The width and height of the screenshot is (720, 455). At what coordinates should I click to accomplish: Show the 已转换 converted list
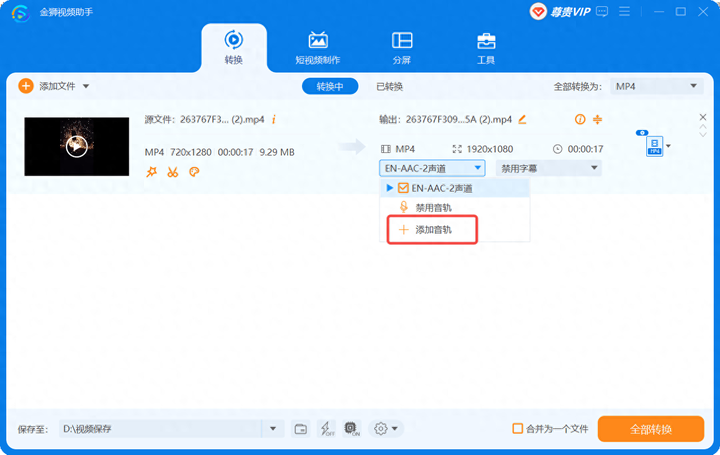point(389,86)
